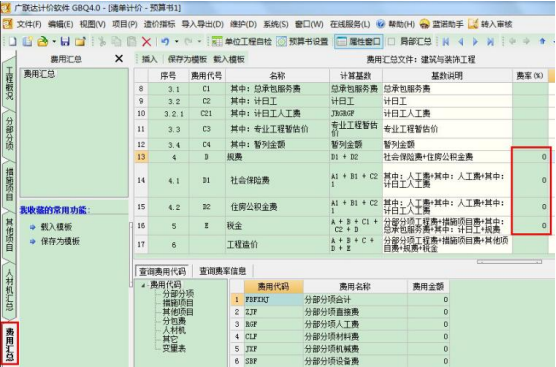Collapse the 费用代码 tree root
Screen dimensions: 556x367
[x=143, y=285]
